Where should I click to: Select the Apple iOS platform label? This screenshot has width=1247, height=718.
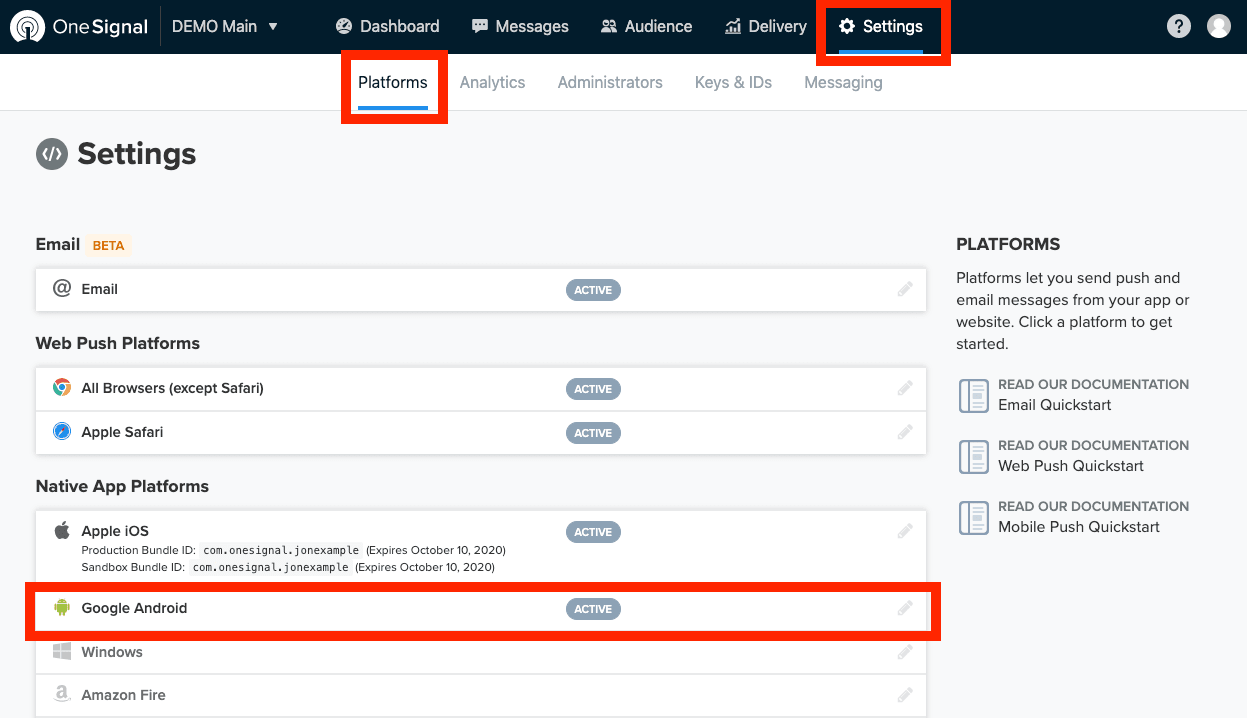pyautogui.click(x=115, y=531)
